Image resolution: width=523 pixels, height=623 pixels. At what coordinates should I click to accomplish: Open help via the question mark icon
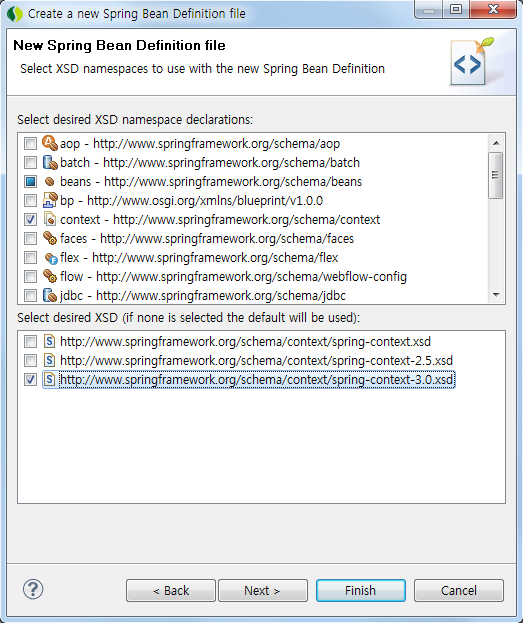33,589
